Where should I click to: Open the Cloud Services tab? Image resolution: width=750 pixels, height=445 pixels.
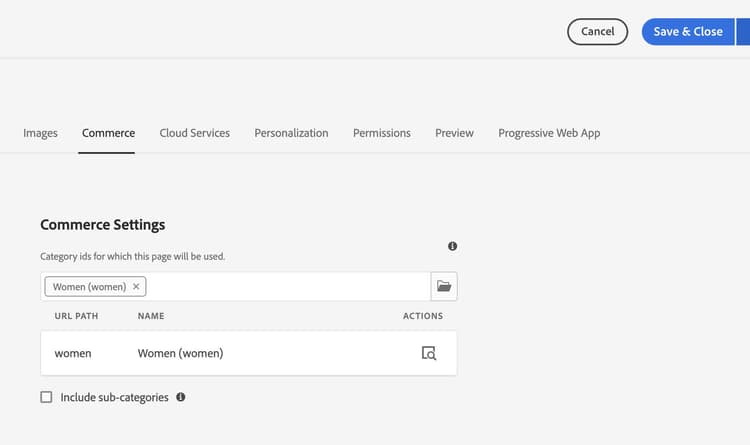click(194, 133)
